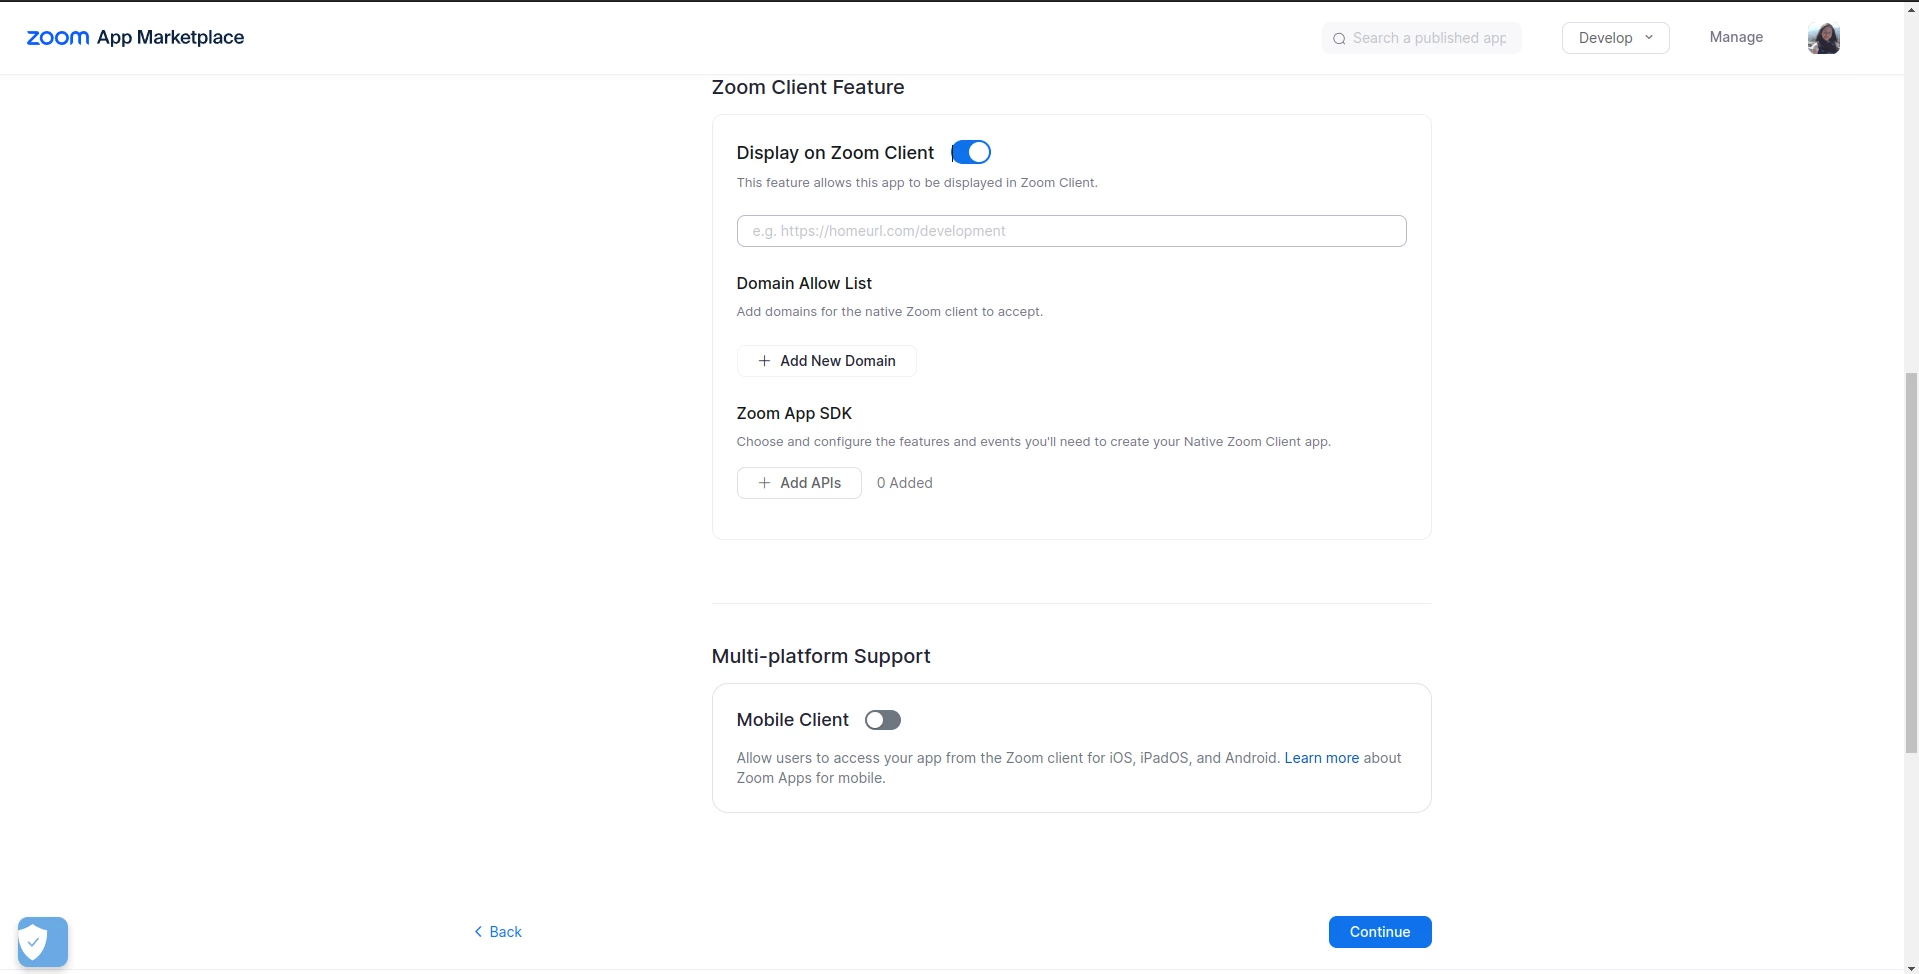Click Add New Domain button

pyautogui.click(x=826, y=361)
